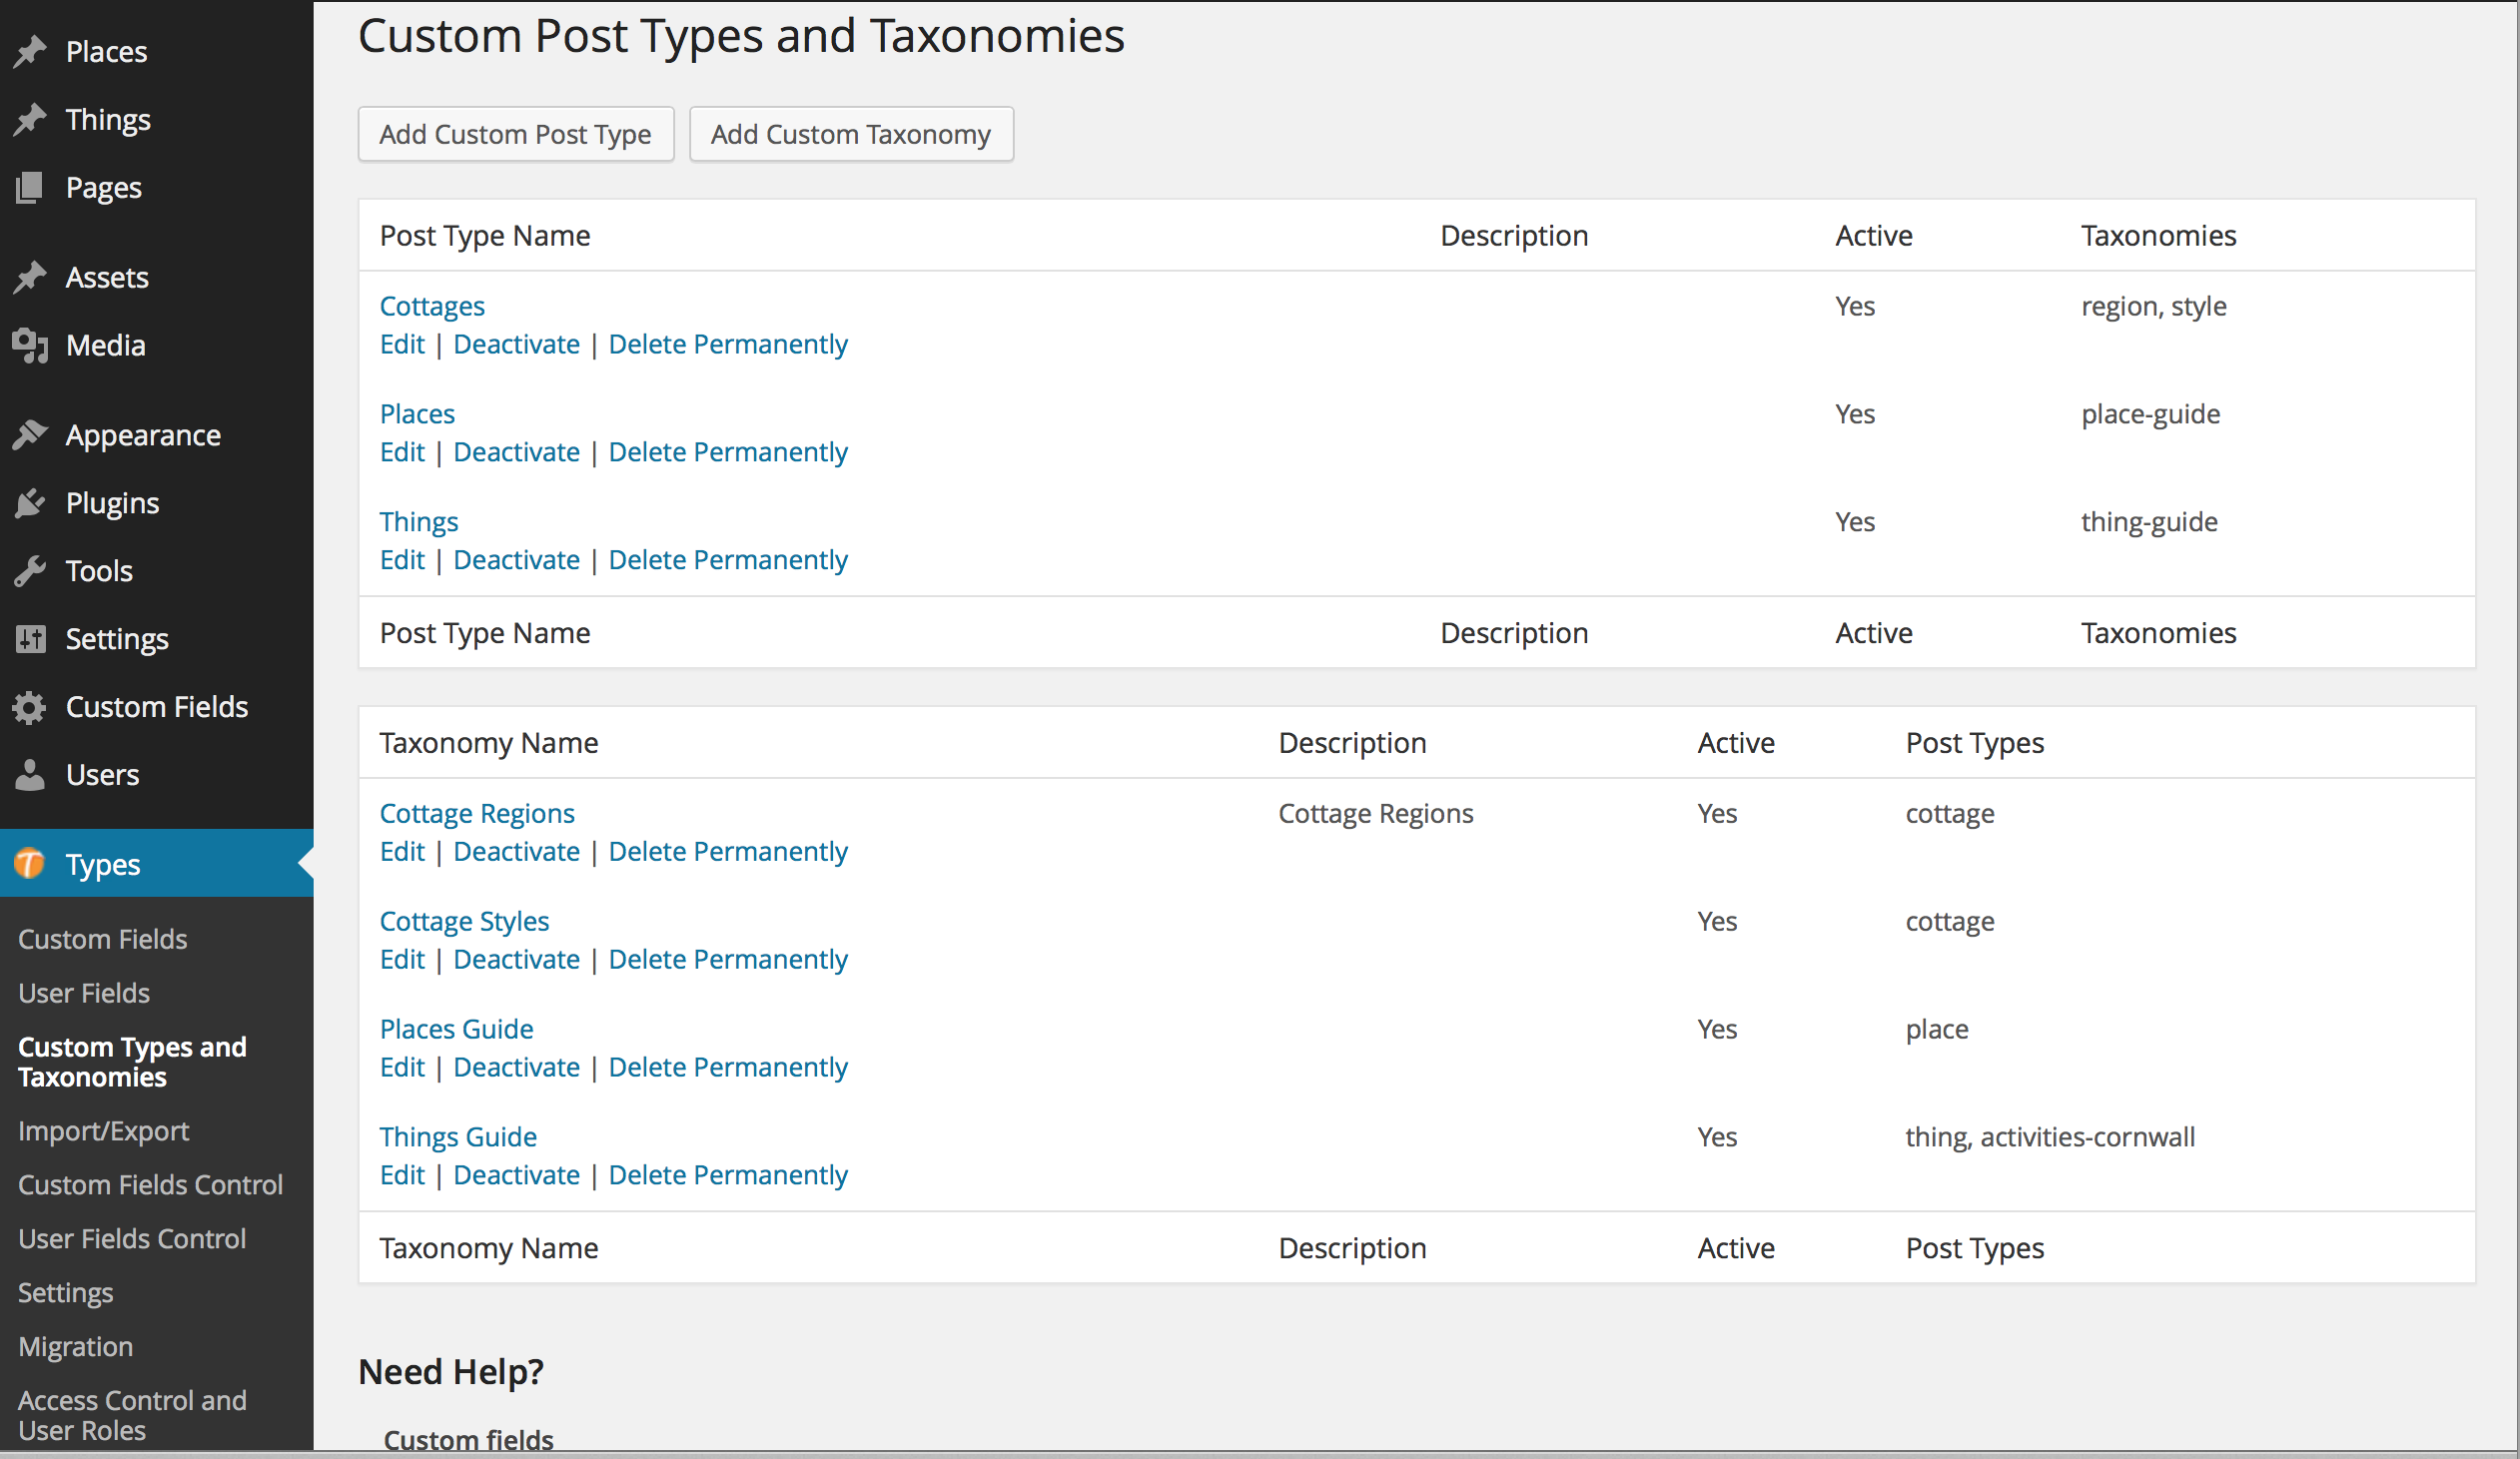Image resolution: width=2520 pixels, height=1459 pixels.
Task: Click the Things pin icon in sidebar
Action: pos(30,119)
